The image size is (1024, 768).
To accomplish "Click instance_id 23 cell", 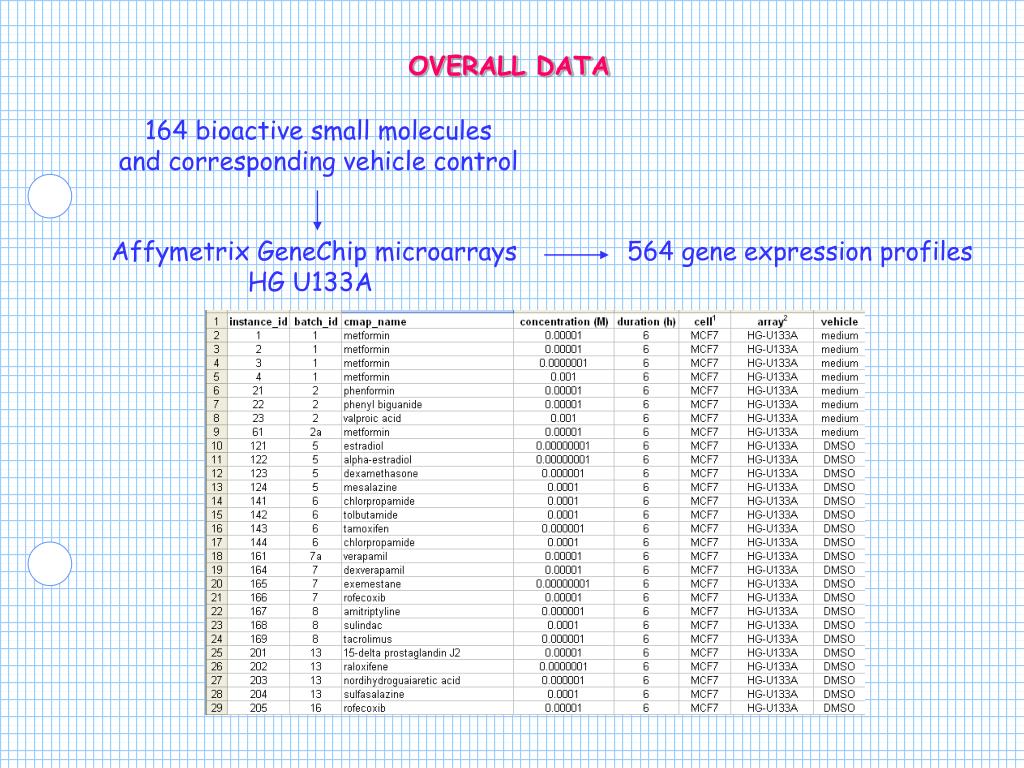I will pos(259,418).
